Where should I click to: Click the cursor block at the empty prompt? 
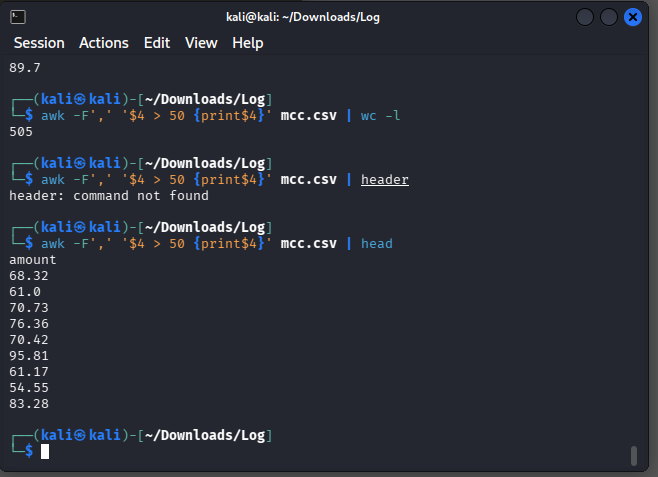tap(45, 451)
